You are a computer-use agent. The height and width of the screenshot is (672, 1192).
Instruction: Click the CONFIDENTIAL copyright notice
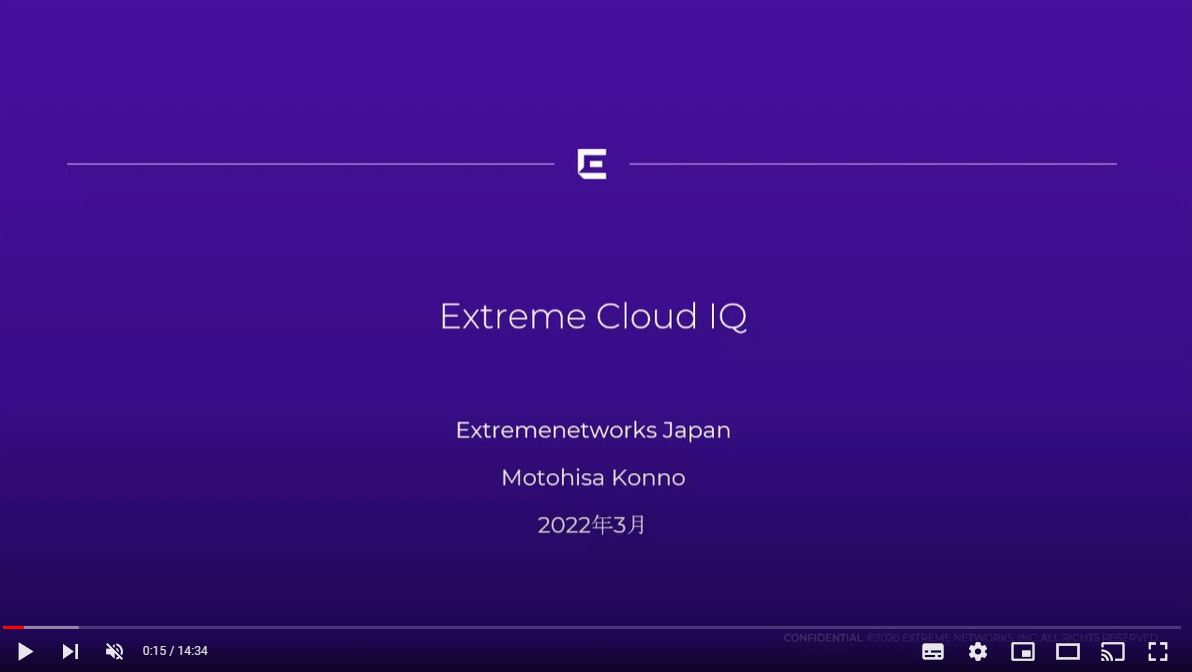click(x=970, y=638)
